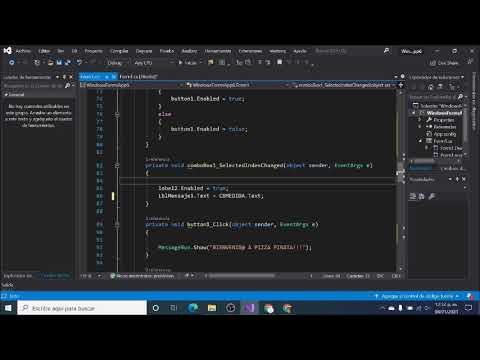Image resolution: width=480 pixels, height=360 pixels.
Task: Open the Herramientas menu
Action: (218, 51)
